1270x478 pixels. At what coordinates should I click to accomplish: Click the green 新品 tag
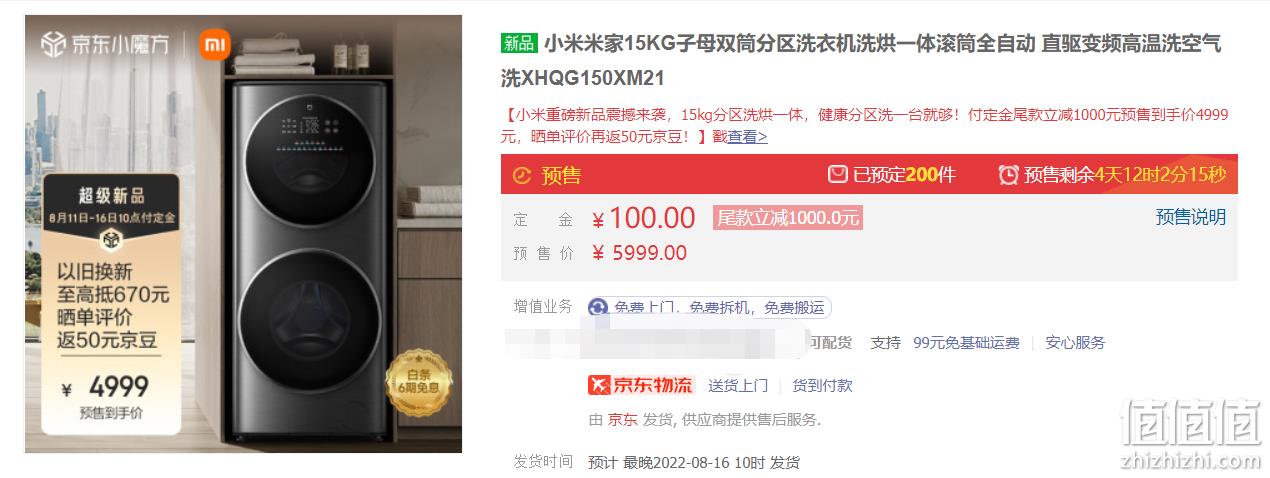pos(518,43)
